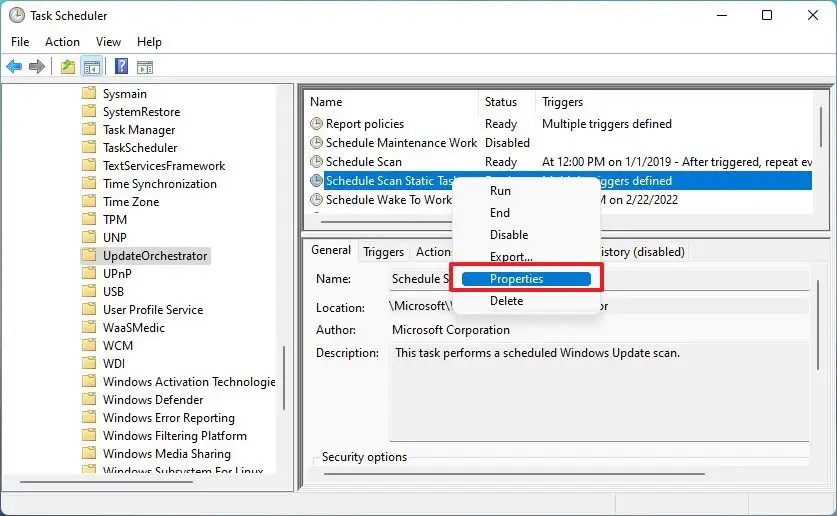Click the clock icon beside Schedule Maintenance Work
Screen dimensions: 837x516
coord(317,142)
